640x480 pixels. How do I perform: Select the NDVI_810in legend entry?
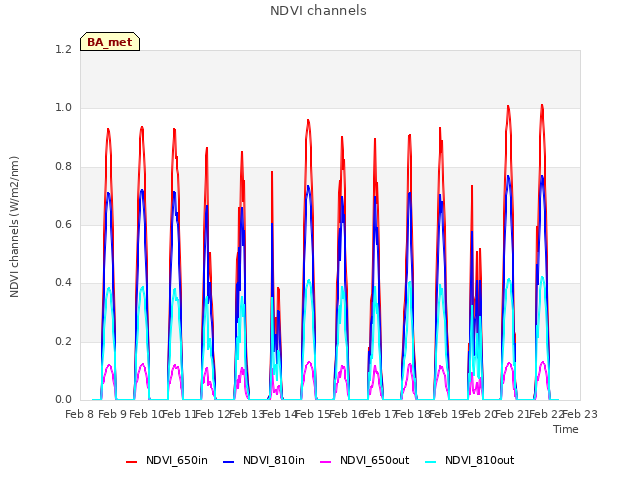(264, 460)
